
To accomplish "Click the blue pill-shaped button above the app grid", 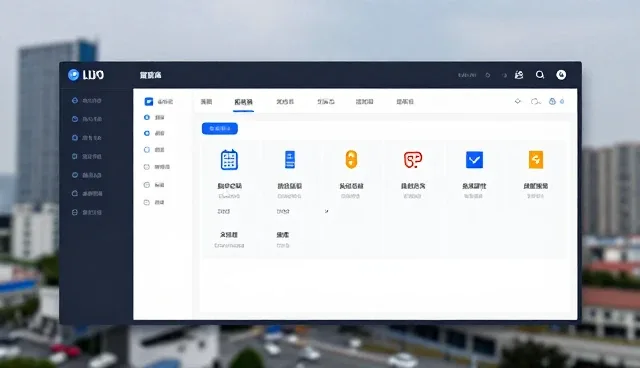I will click(220, 129).
